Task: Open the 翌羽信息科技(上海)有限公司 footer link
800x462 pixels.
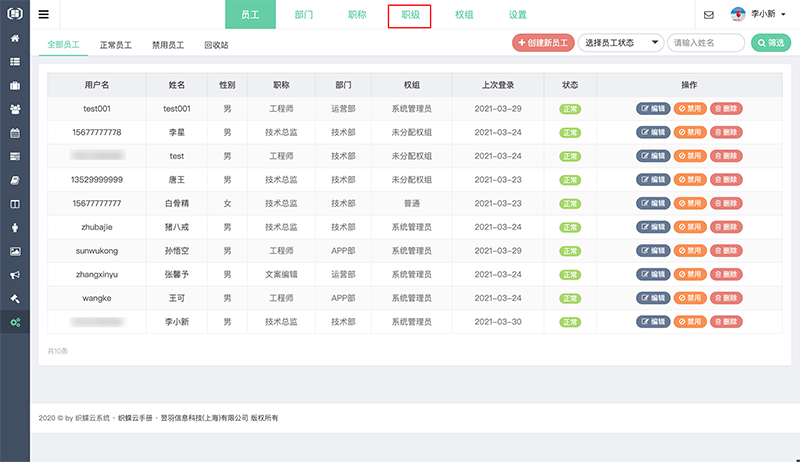Action: tap(205, 418)
